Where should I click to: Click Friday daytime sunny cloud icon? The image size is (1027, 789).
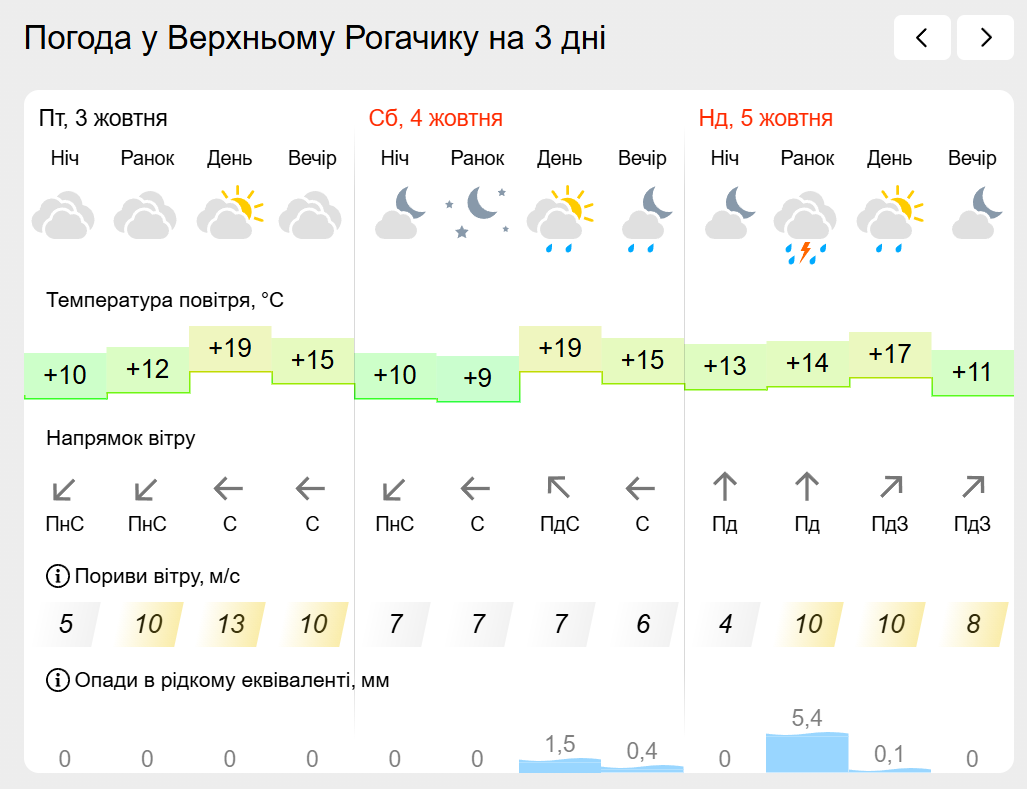pyautogui.click(x=230, y=213)
